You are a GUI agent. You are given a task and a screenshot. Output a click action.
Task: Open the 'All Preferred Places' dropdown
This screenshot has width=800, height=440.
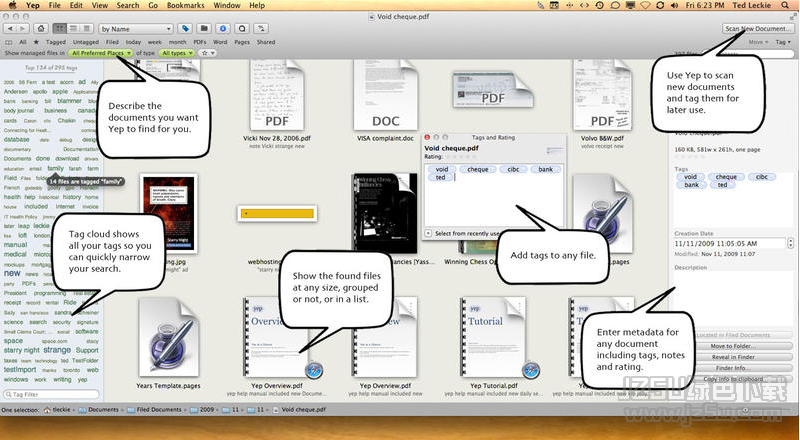101,53
